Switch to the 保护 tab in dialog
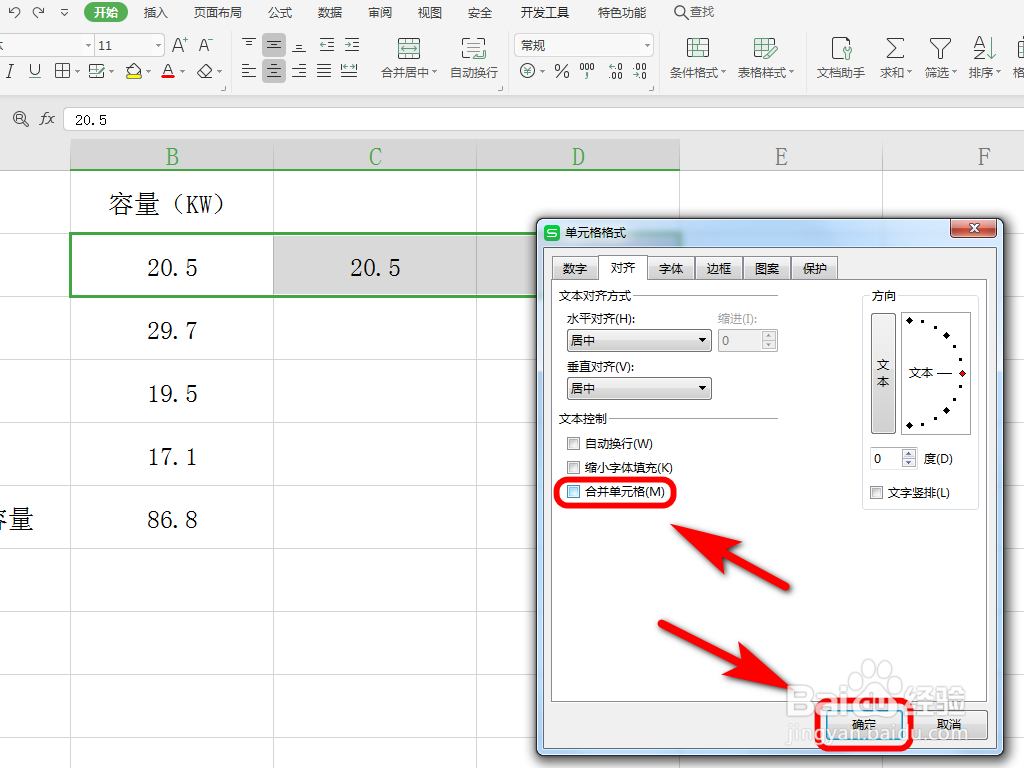 (814, 268)
